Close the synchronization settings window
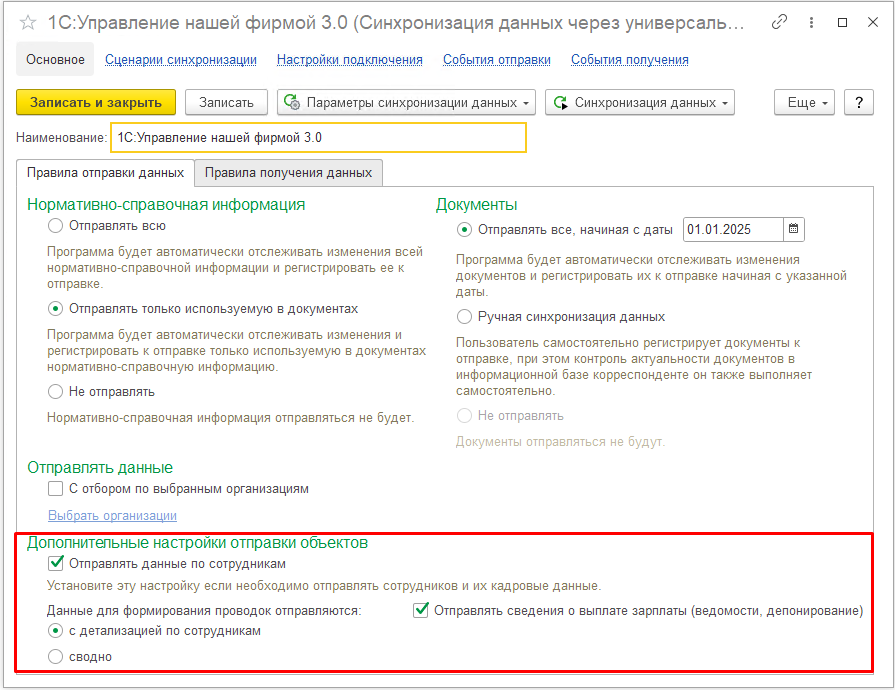The image size is (895, 690). coord(872,21)
